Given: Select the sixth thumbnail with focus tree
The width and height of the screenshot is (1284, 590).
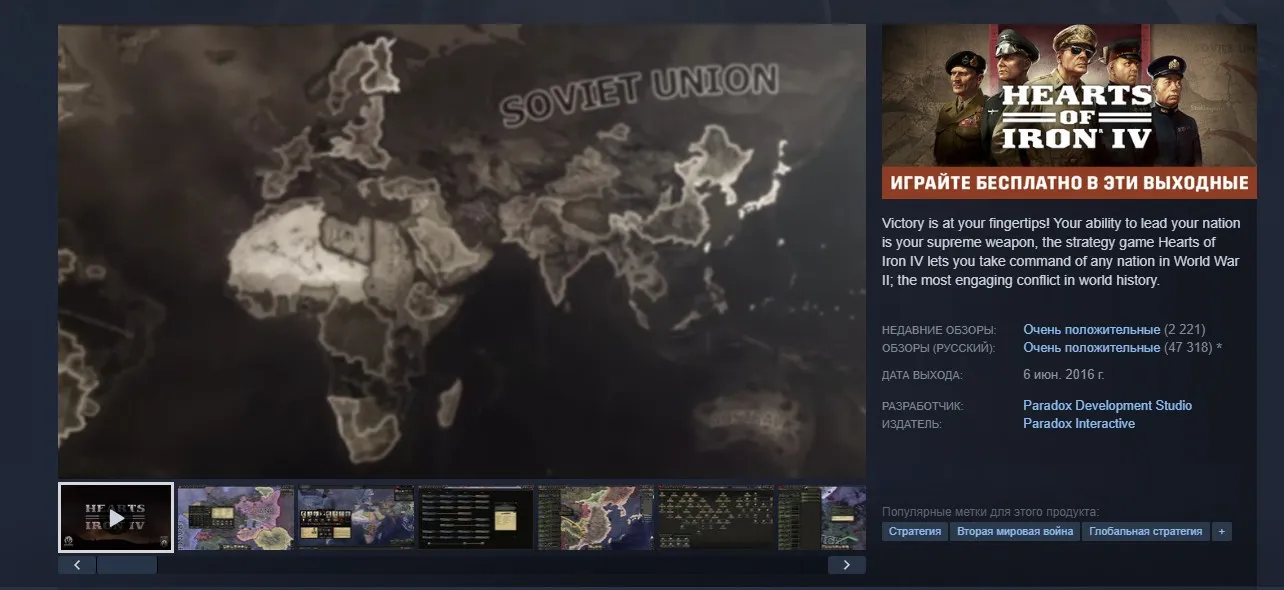Looking at the screenshot, I should pos(716,517).
